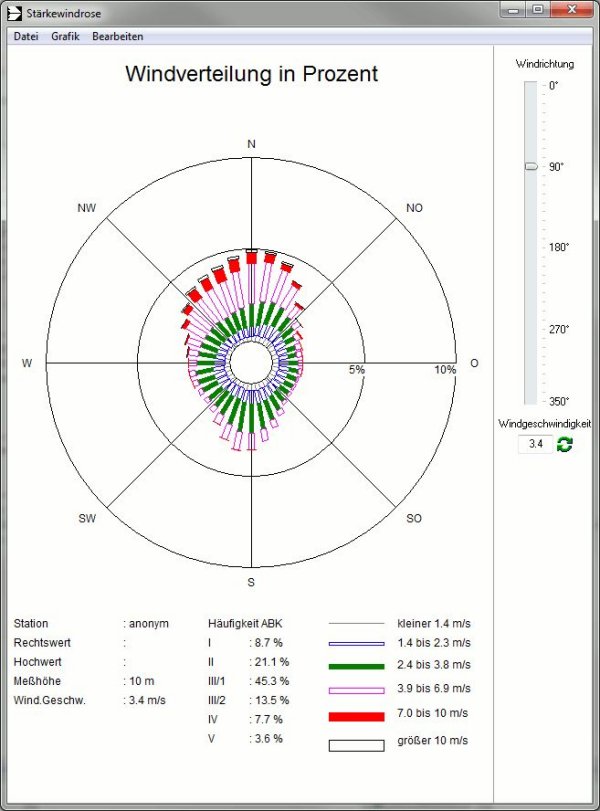Click the red 7.0 bis 10 m/s legend swatch
The height and width of the screenshot is (811, 600).
(x=357, y=716)
